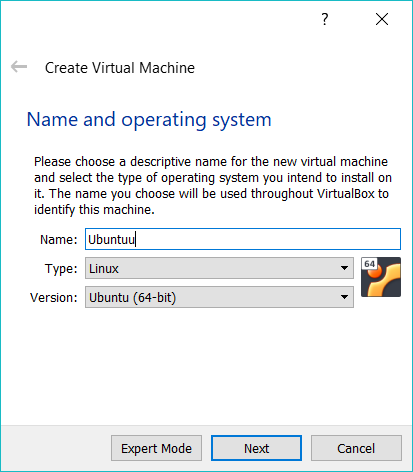Viewport: 413px width, 472px height.
Task: Proceed with the Next button
Action: tap(256, 448)
